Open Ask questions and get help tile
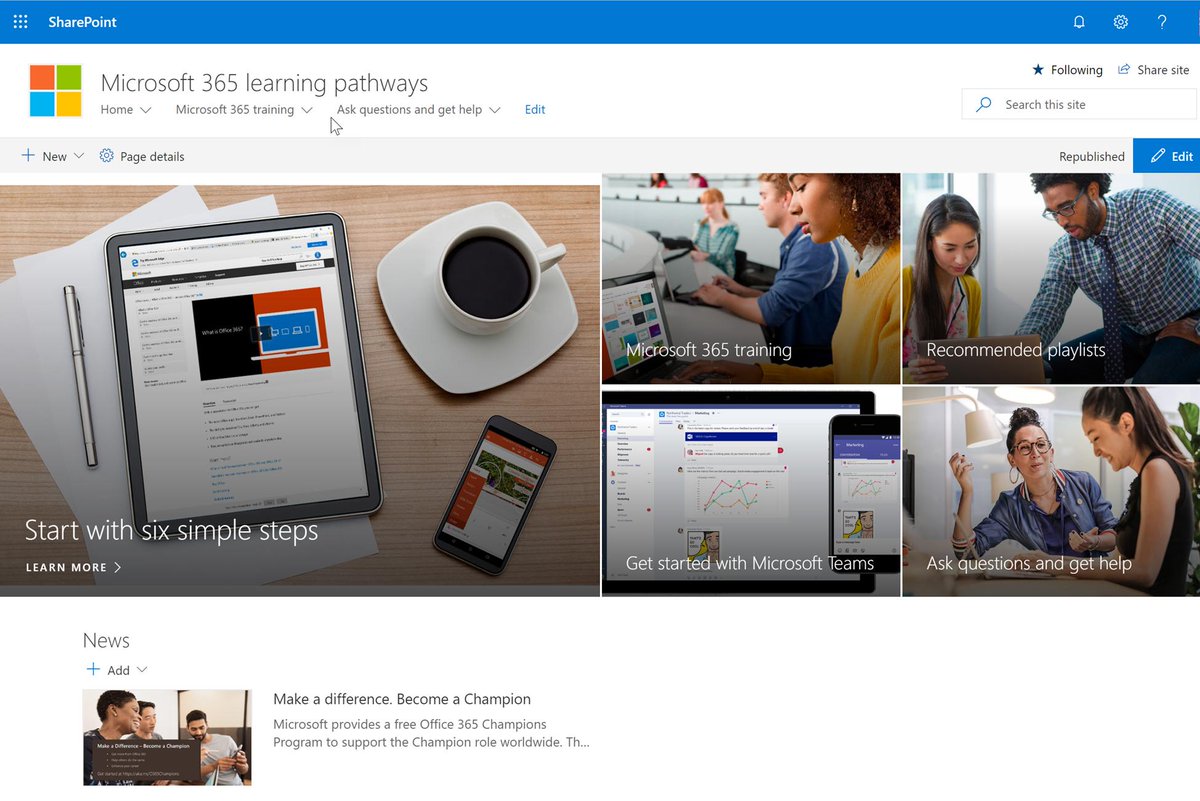 [x=1051, y=491]
